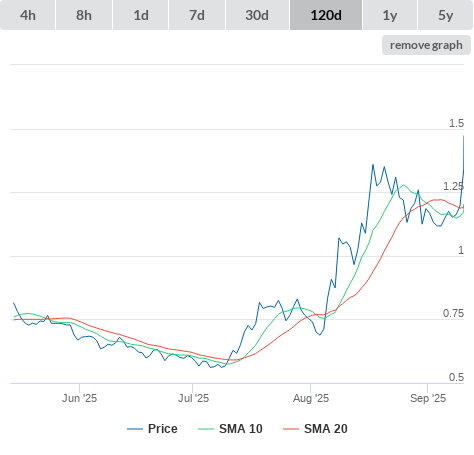Switch chart to the 30d range
This screenshot has height=455, width=474.
coord(257,15)
